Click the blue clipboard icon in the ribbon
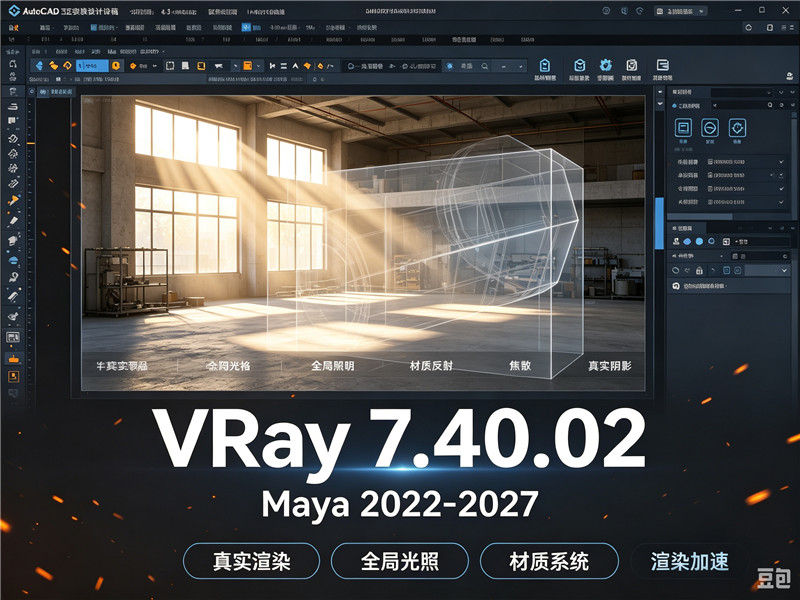This screenshot has width=800, height=600. (x=544, y=65)
